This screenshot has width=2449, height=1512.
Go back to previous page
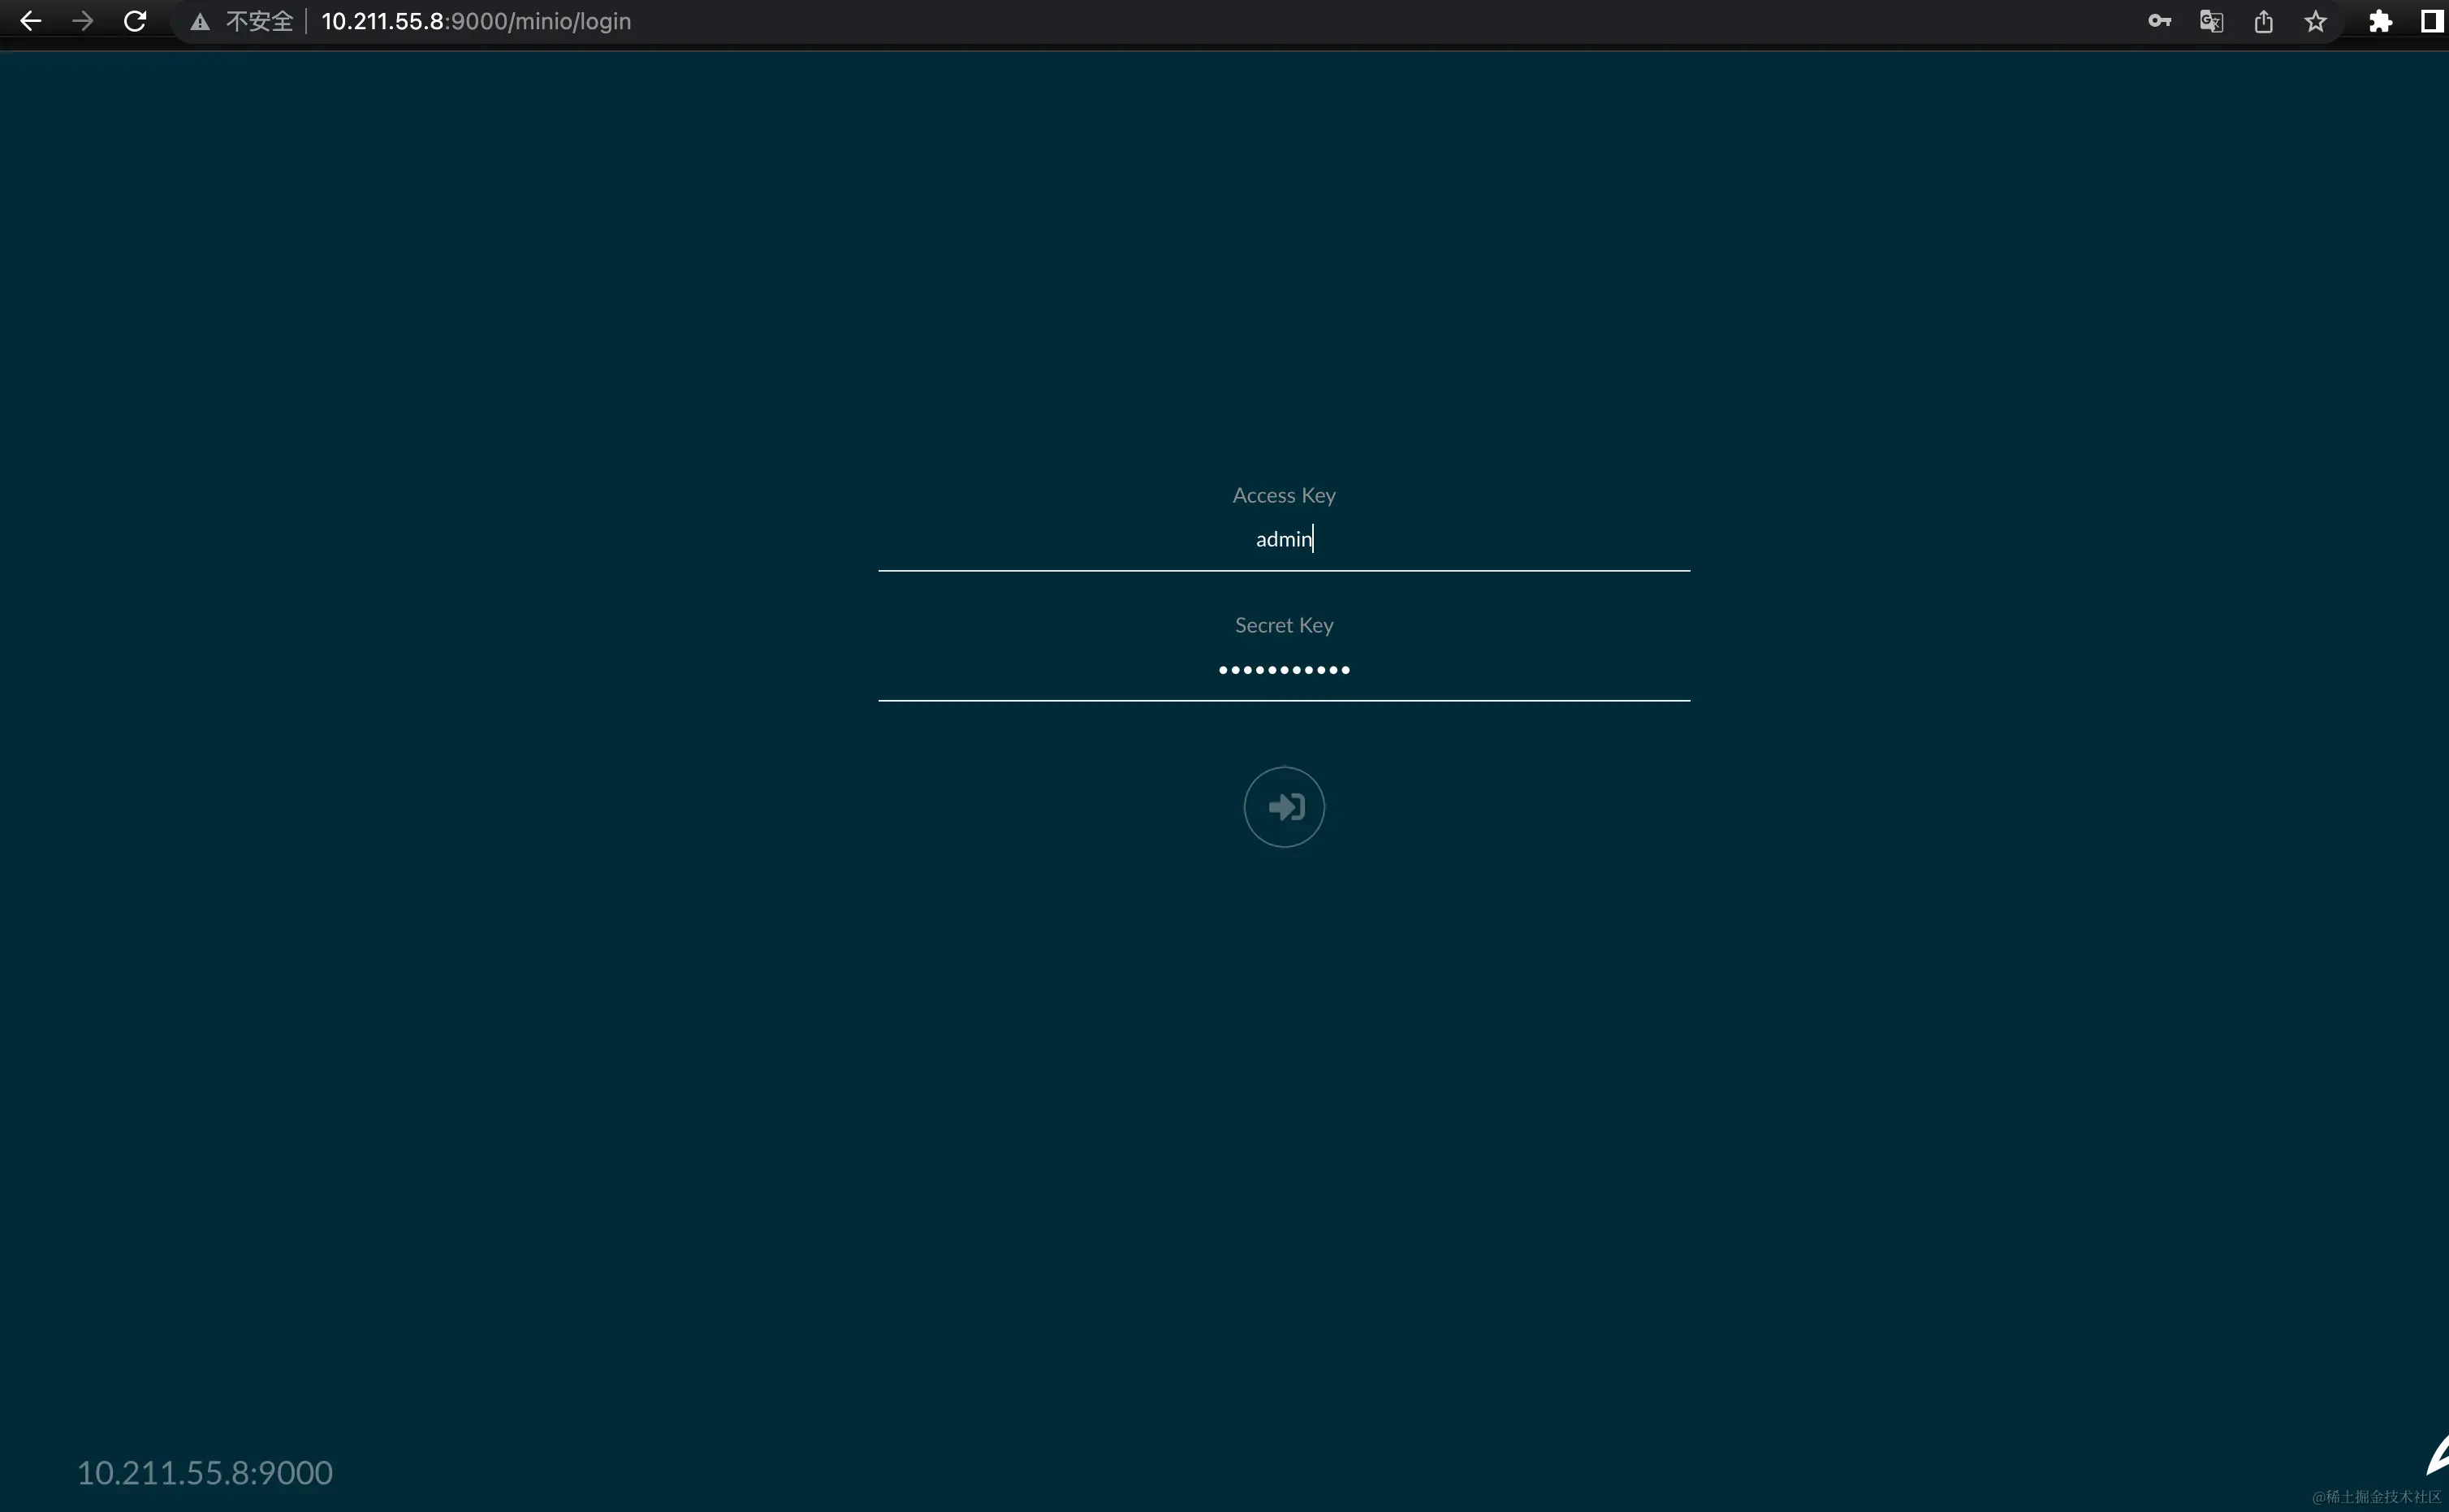point(30,21)
